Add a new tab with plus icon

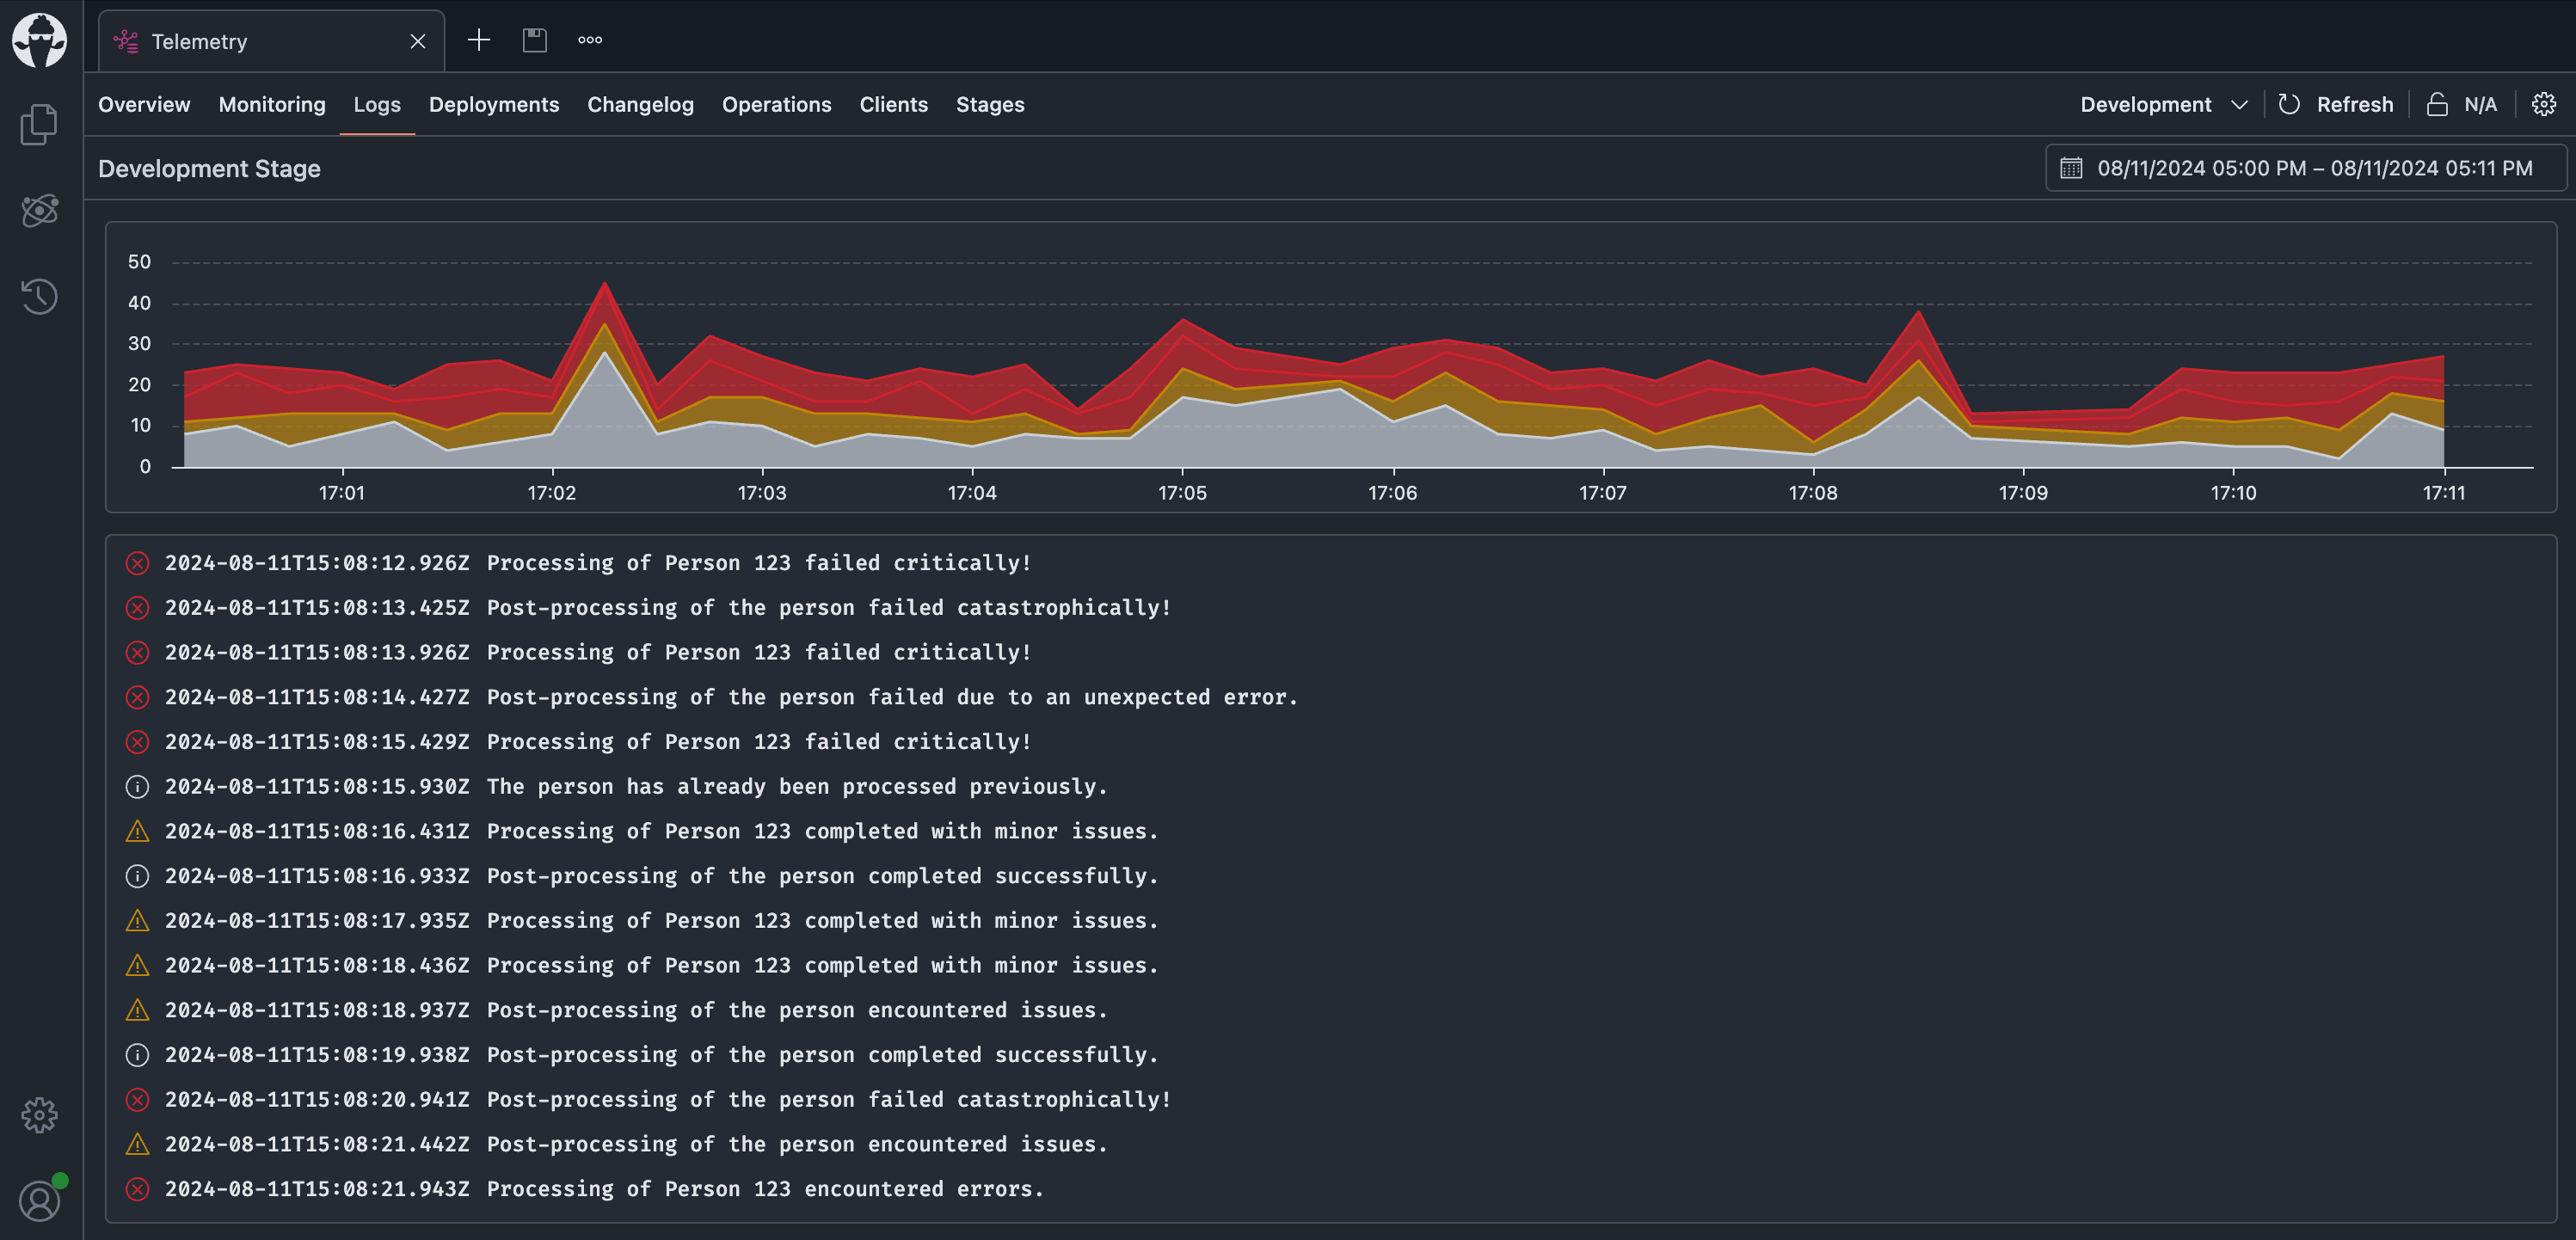(x=479, y=40)
